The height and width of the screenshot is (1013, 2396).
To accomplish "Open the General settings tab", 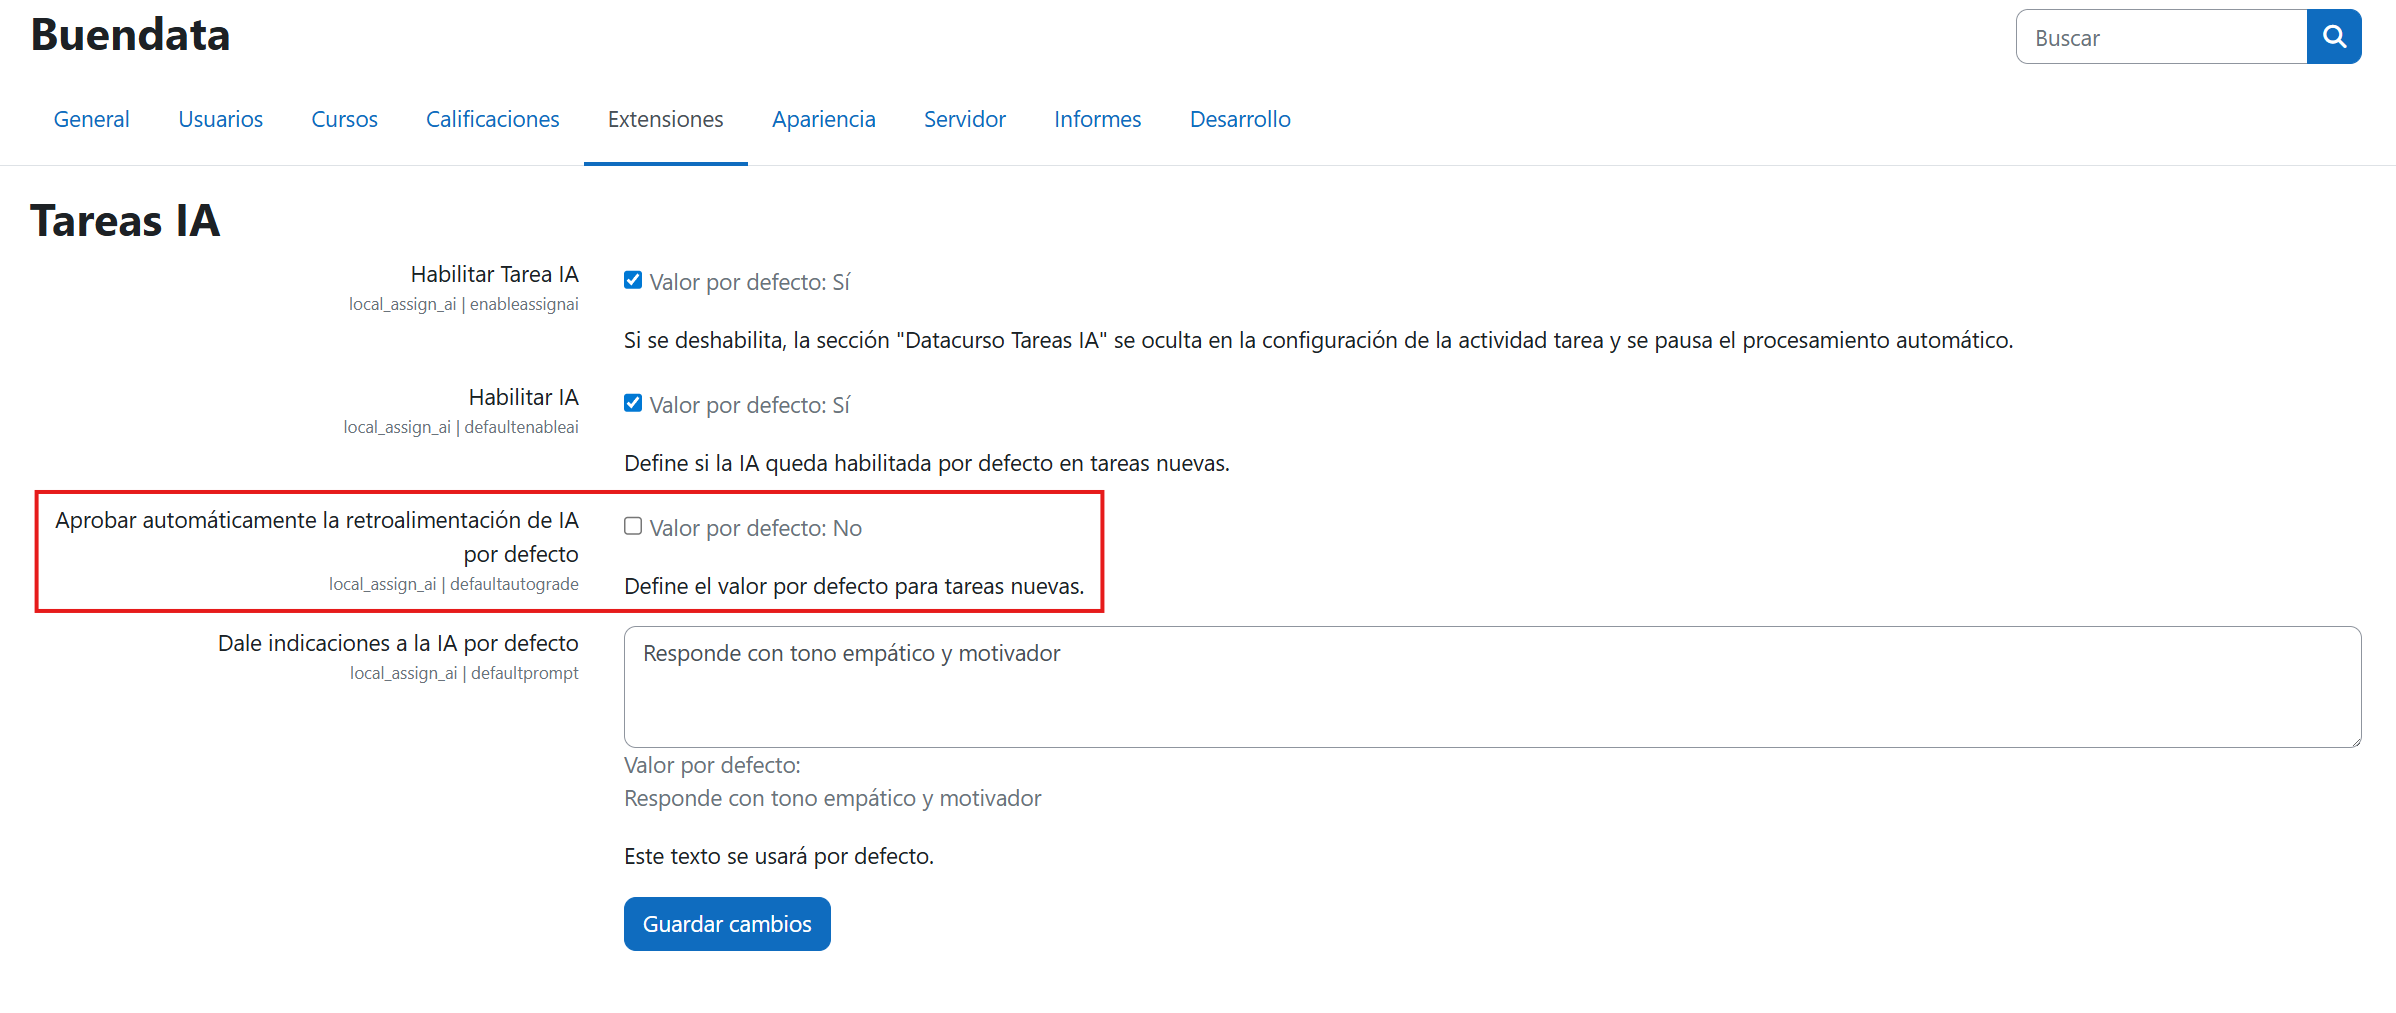I will click(x=91, y=119).
